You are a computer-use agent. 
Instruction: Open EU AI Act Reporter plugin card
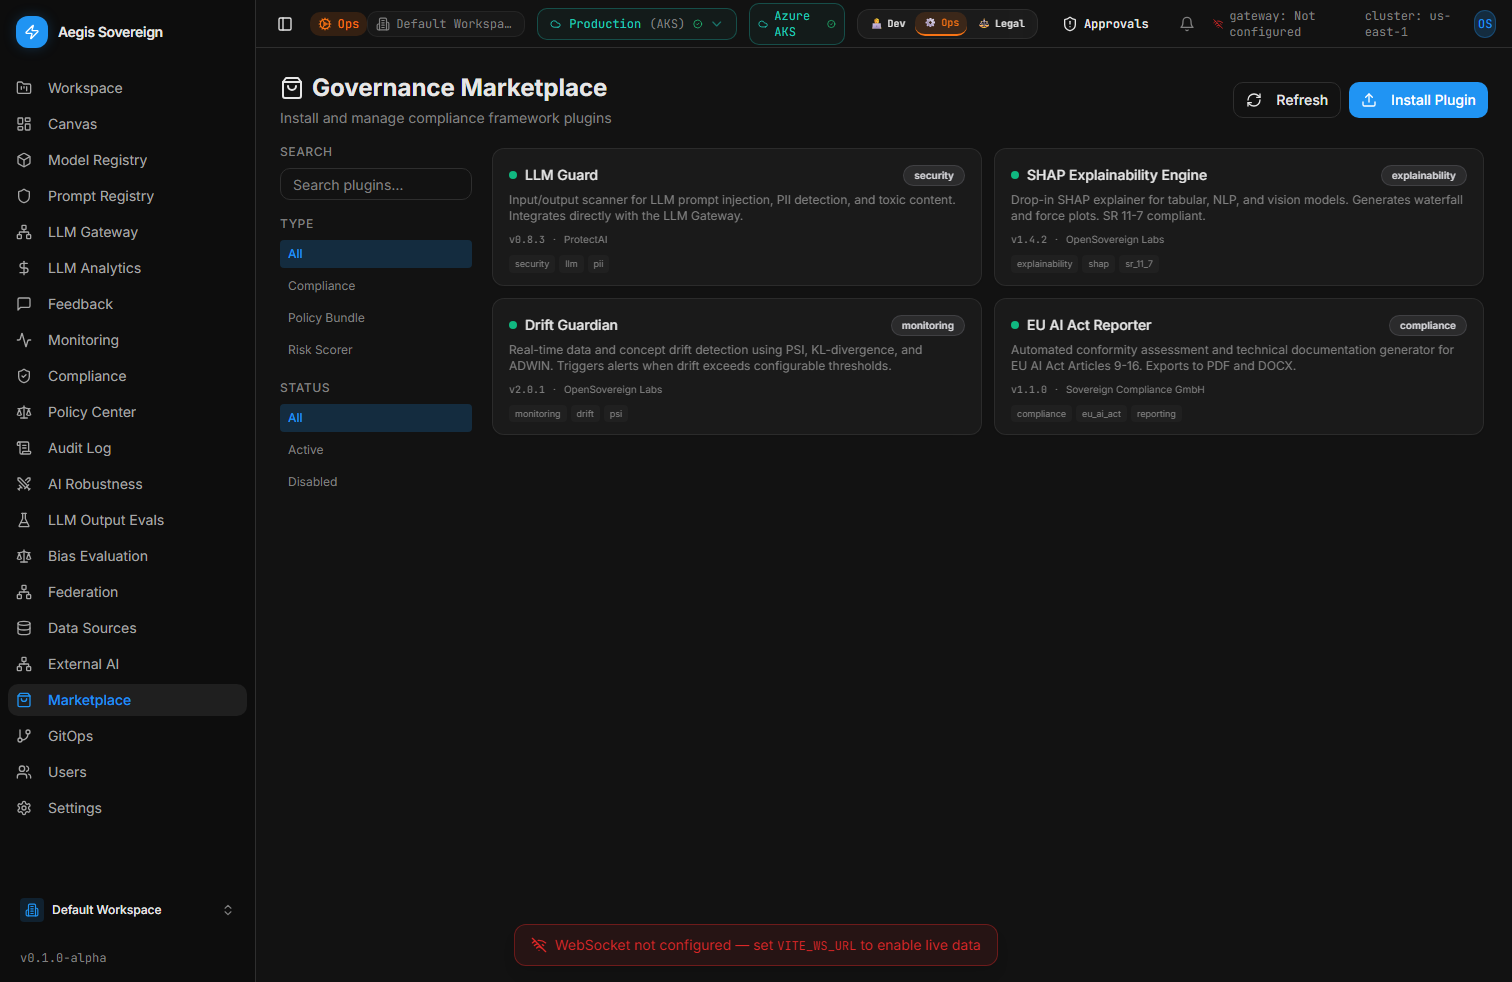[1239, 367]
